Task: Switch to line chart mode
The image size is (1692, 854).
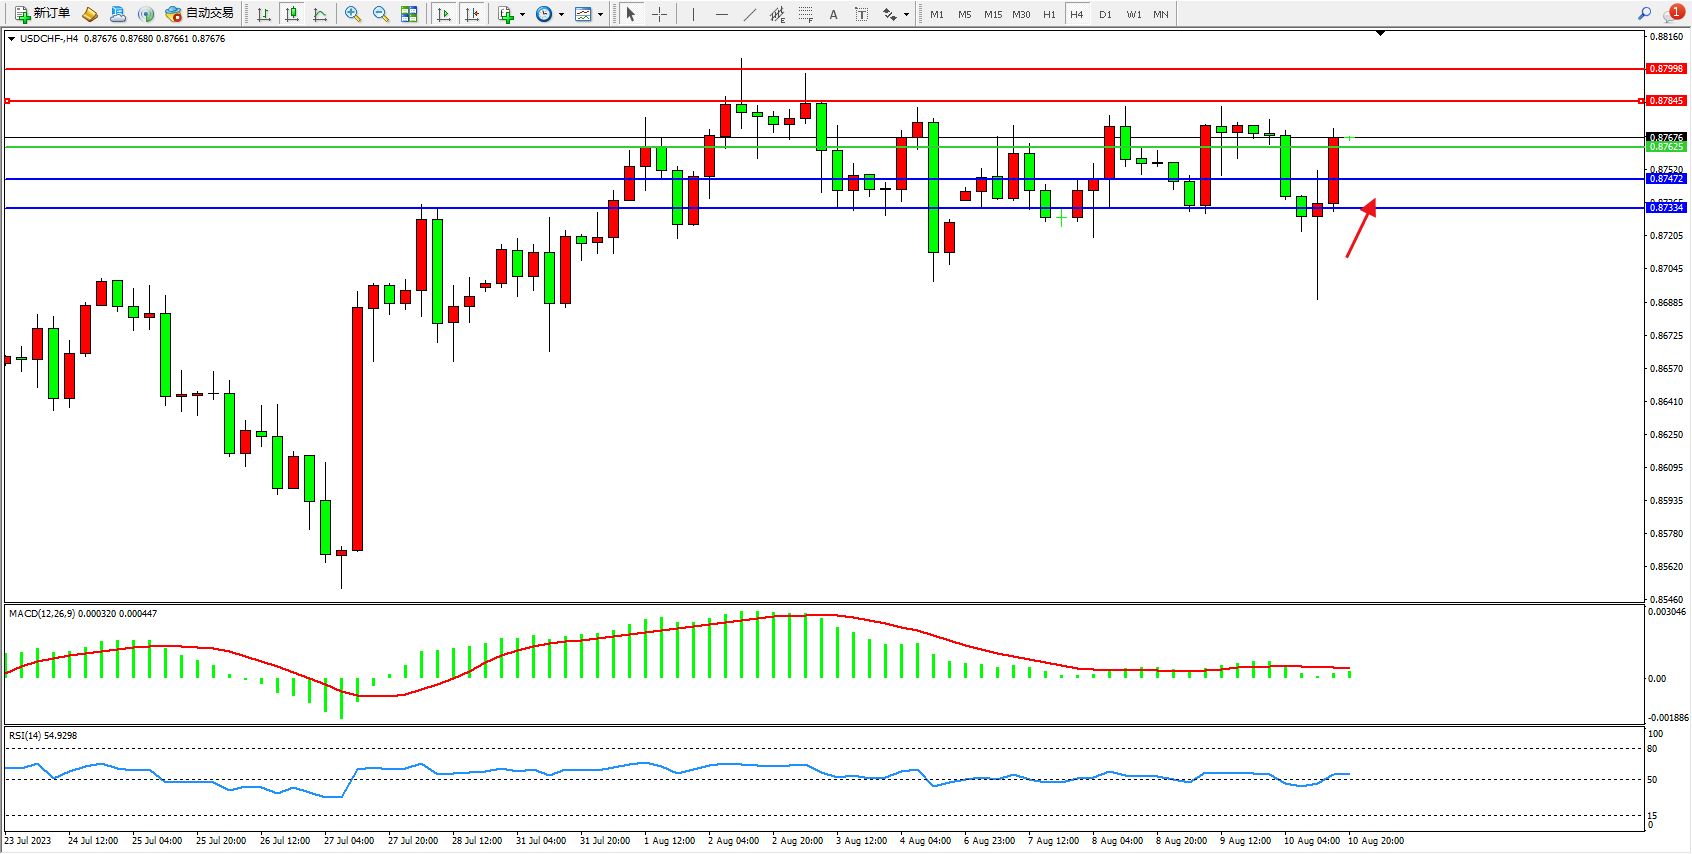Action: click(320, 14)
